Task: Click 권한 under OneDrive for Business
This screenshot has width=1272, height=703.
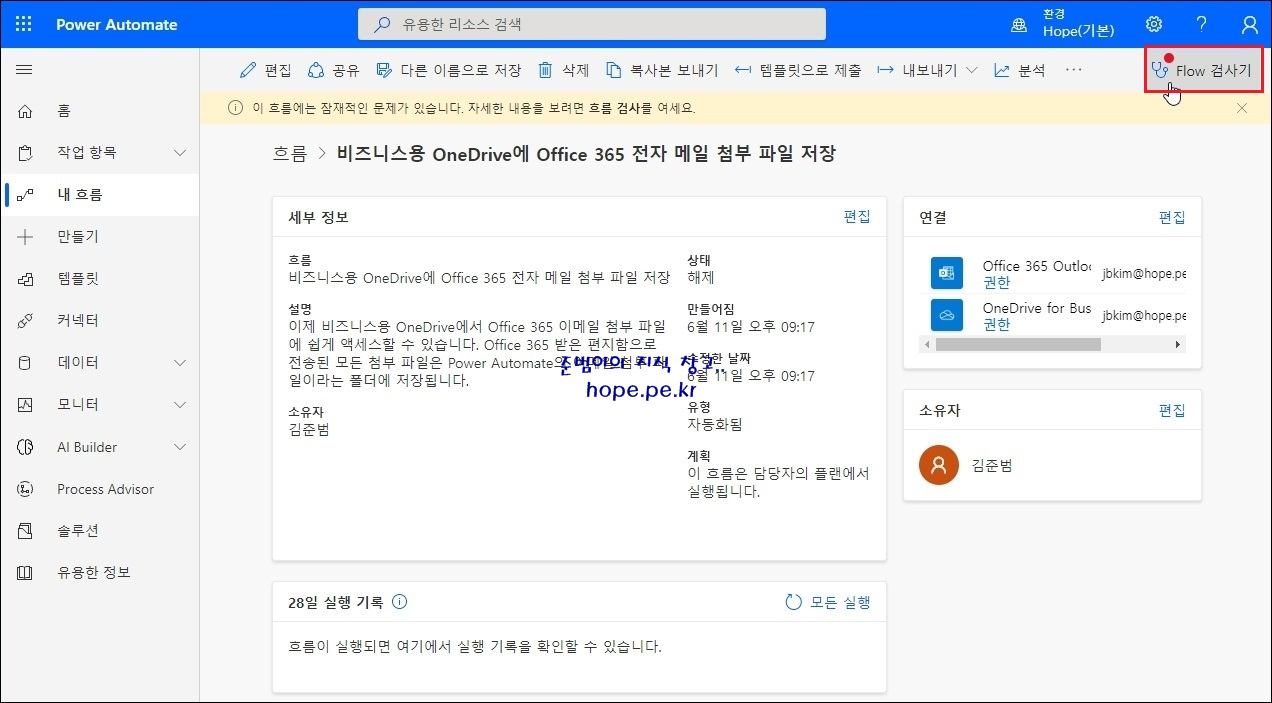Action: tap(996, 324)
